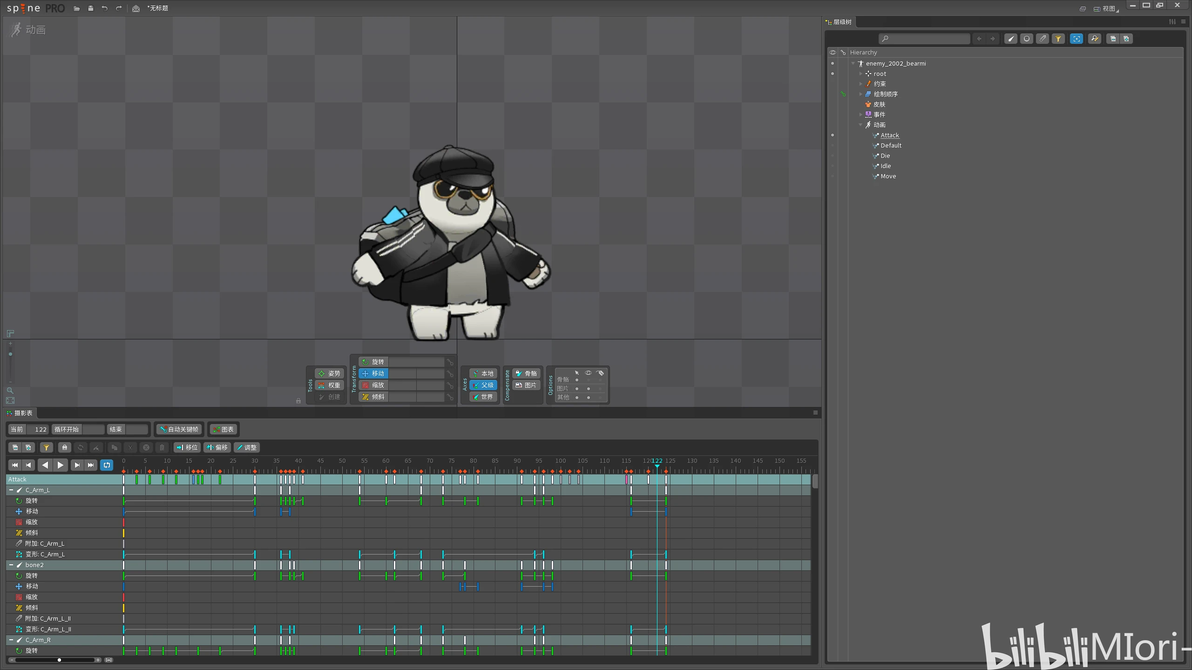Select the Die animation
The height and width of the screenshot is (670, 1192).
(x=885, y=156)
